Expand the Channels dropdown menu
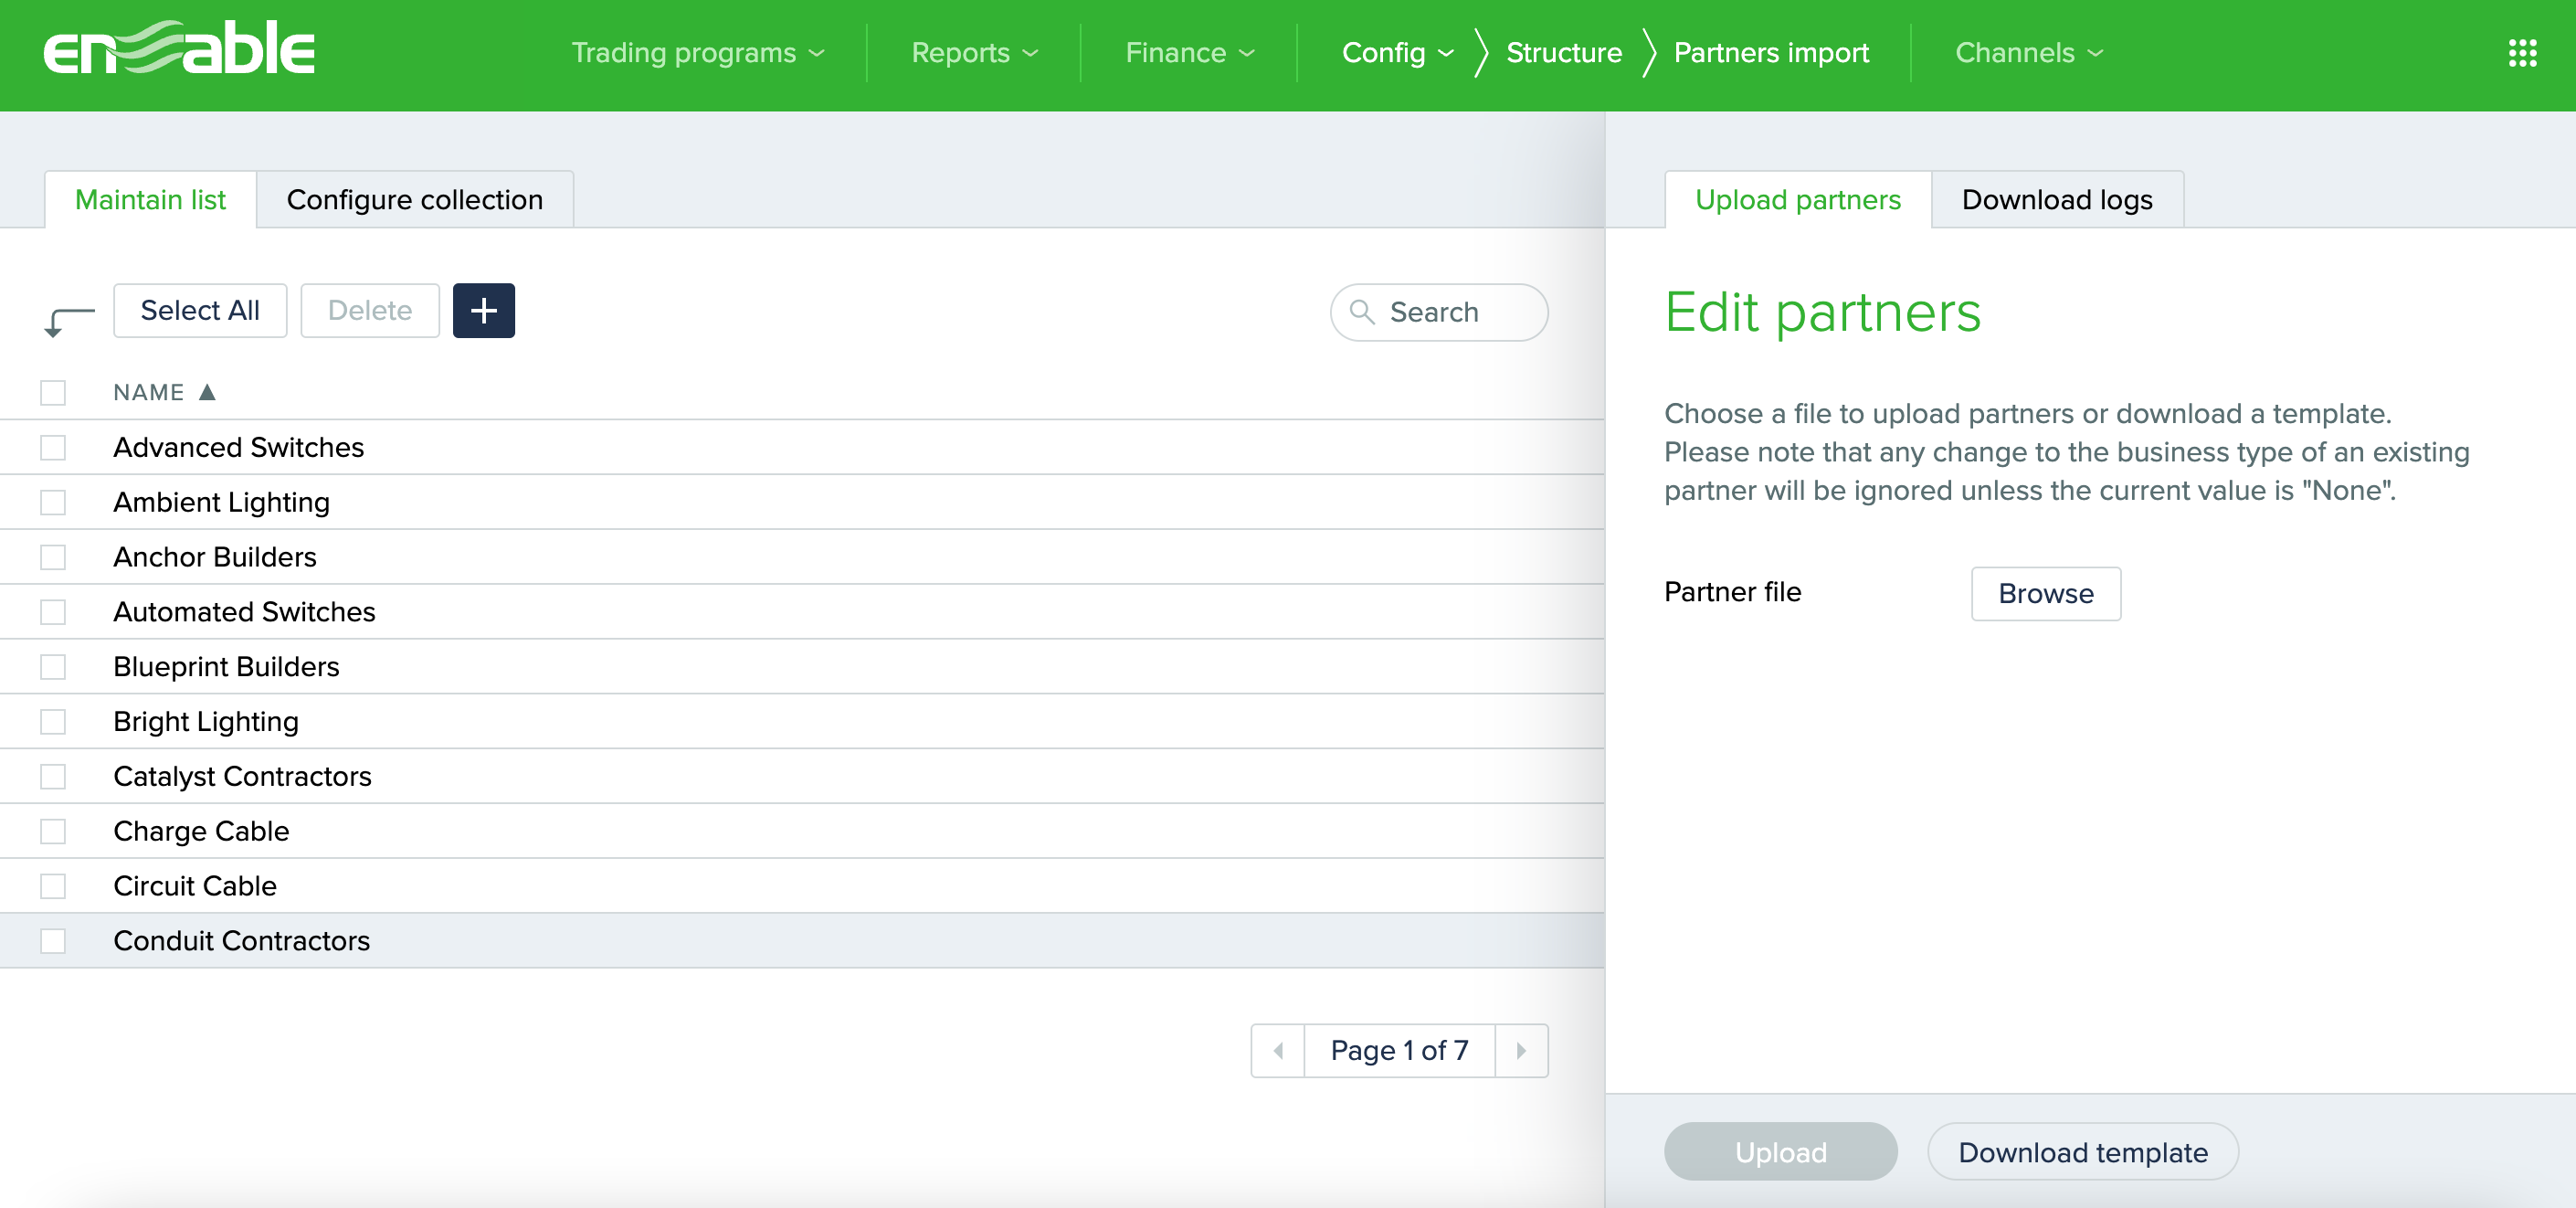This screenshot has width=2576, height=1208. click(2028, 53)
